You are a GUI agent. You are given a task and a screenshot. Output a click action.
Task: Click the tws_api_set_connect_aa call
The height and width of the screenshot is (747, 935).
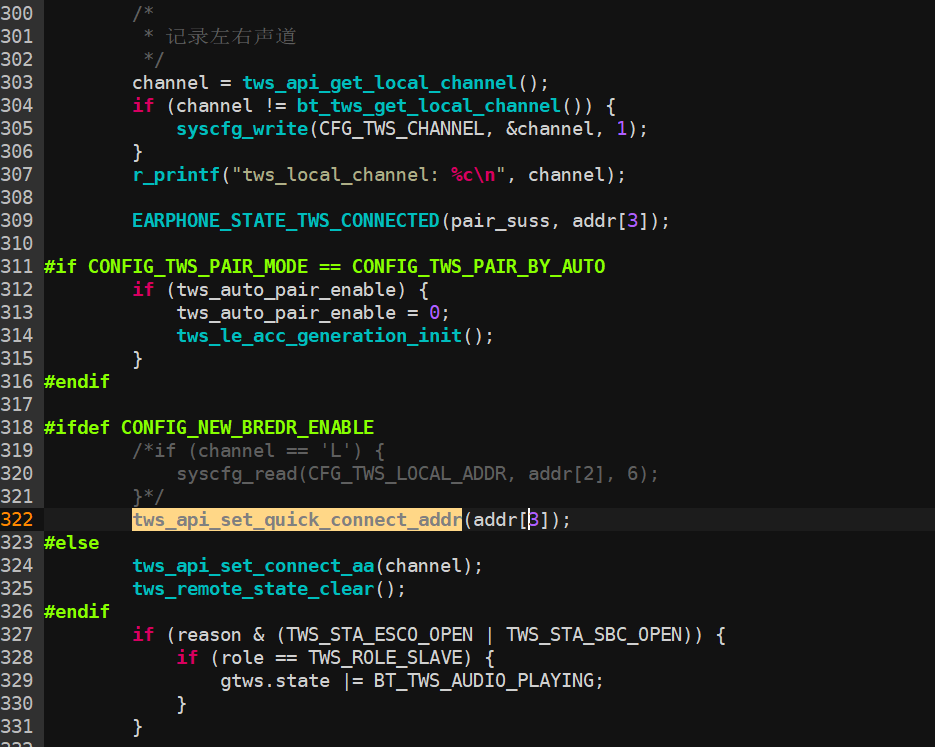[253, 566]
